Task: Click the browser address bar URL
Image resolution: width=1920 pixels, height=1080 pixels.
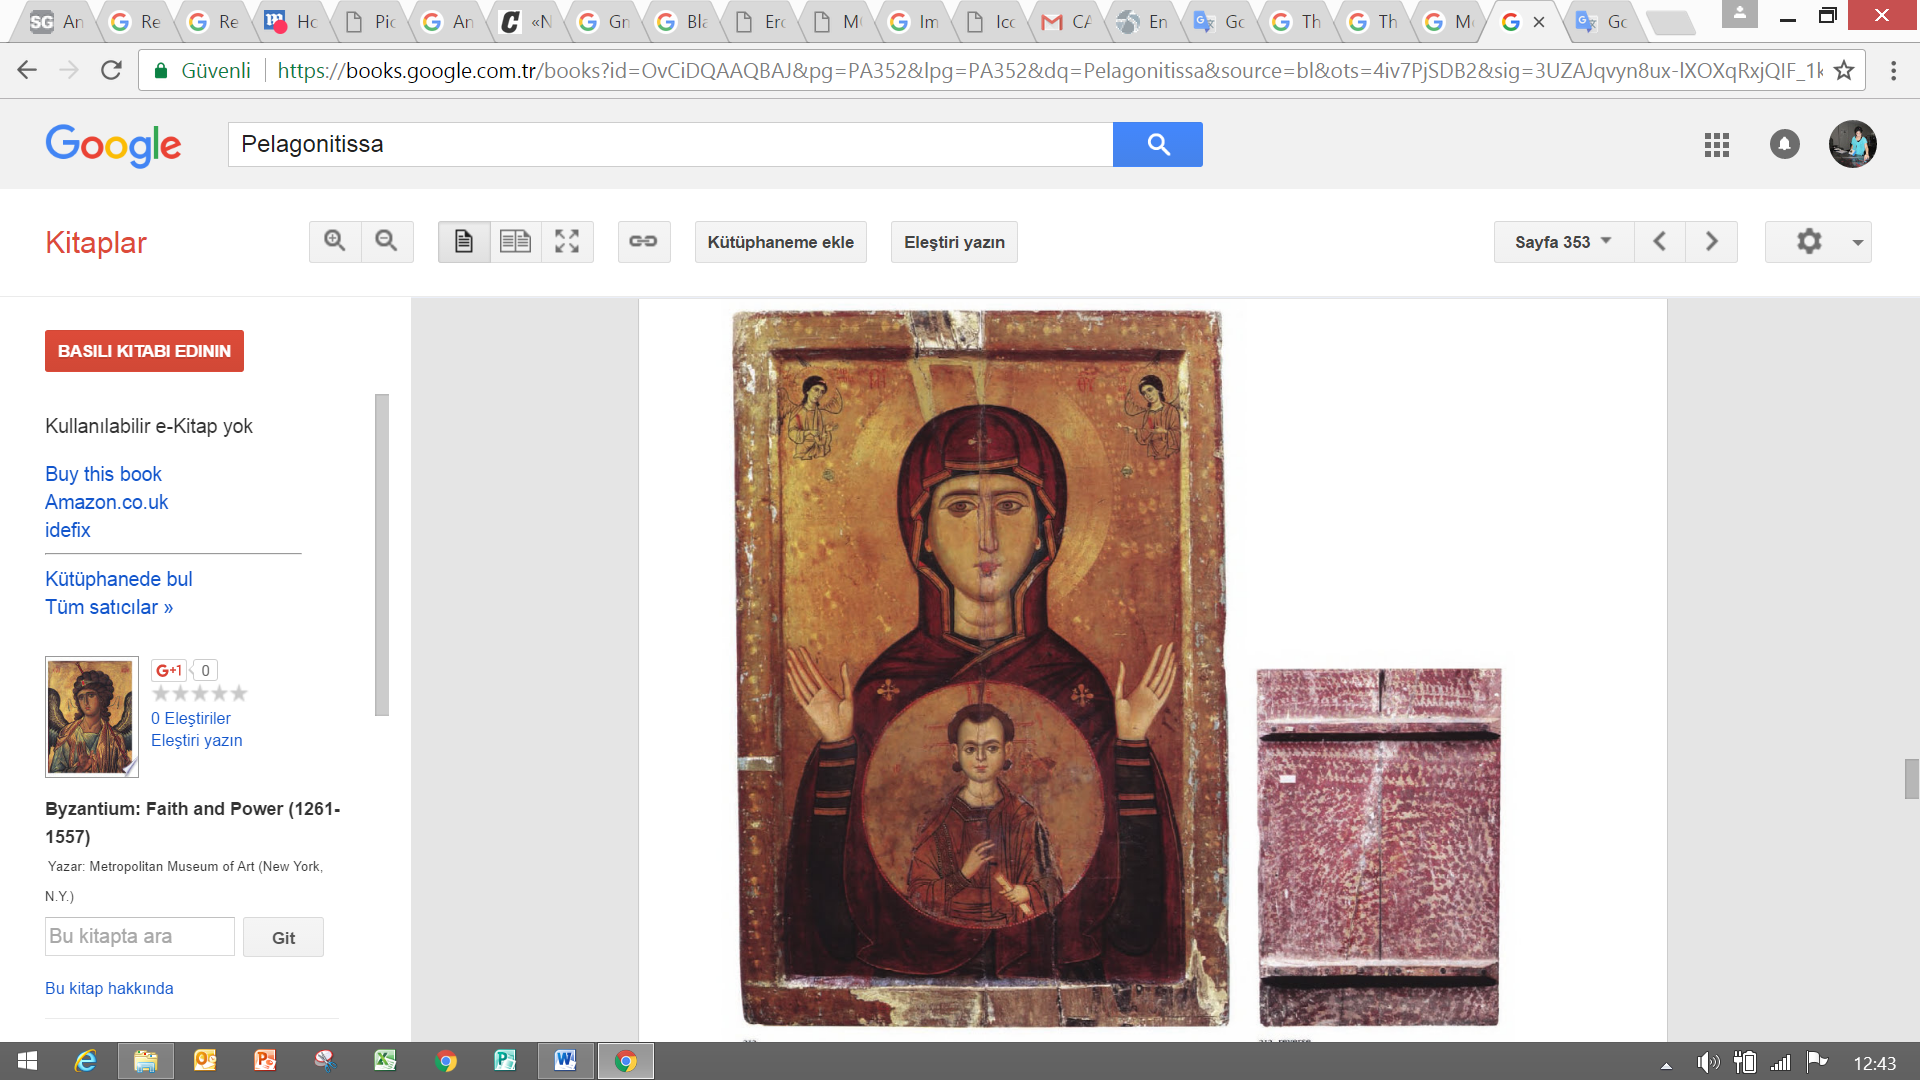Action: pyautogui.click(x=1050, y=70)
